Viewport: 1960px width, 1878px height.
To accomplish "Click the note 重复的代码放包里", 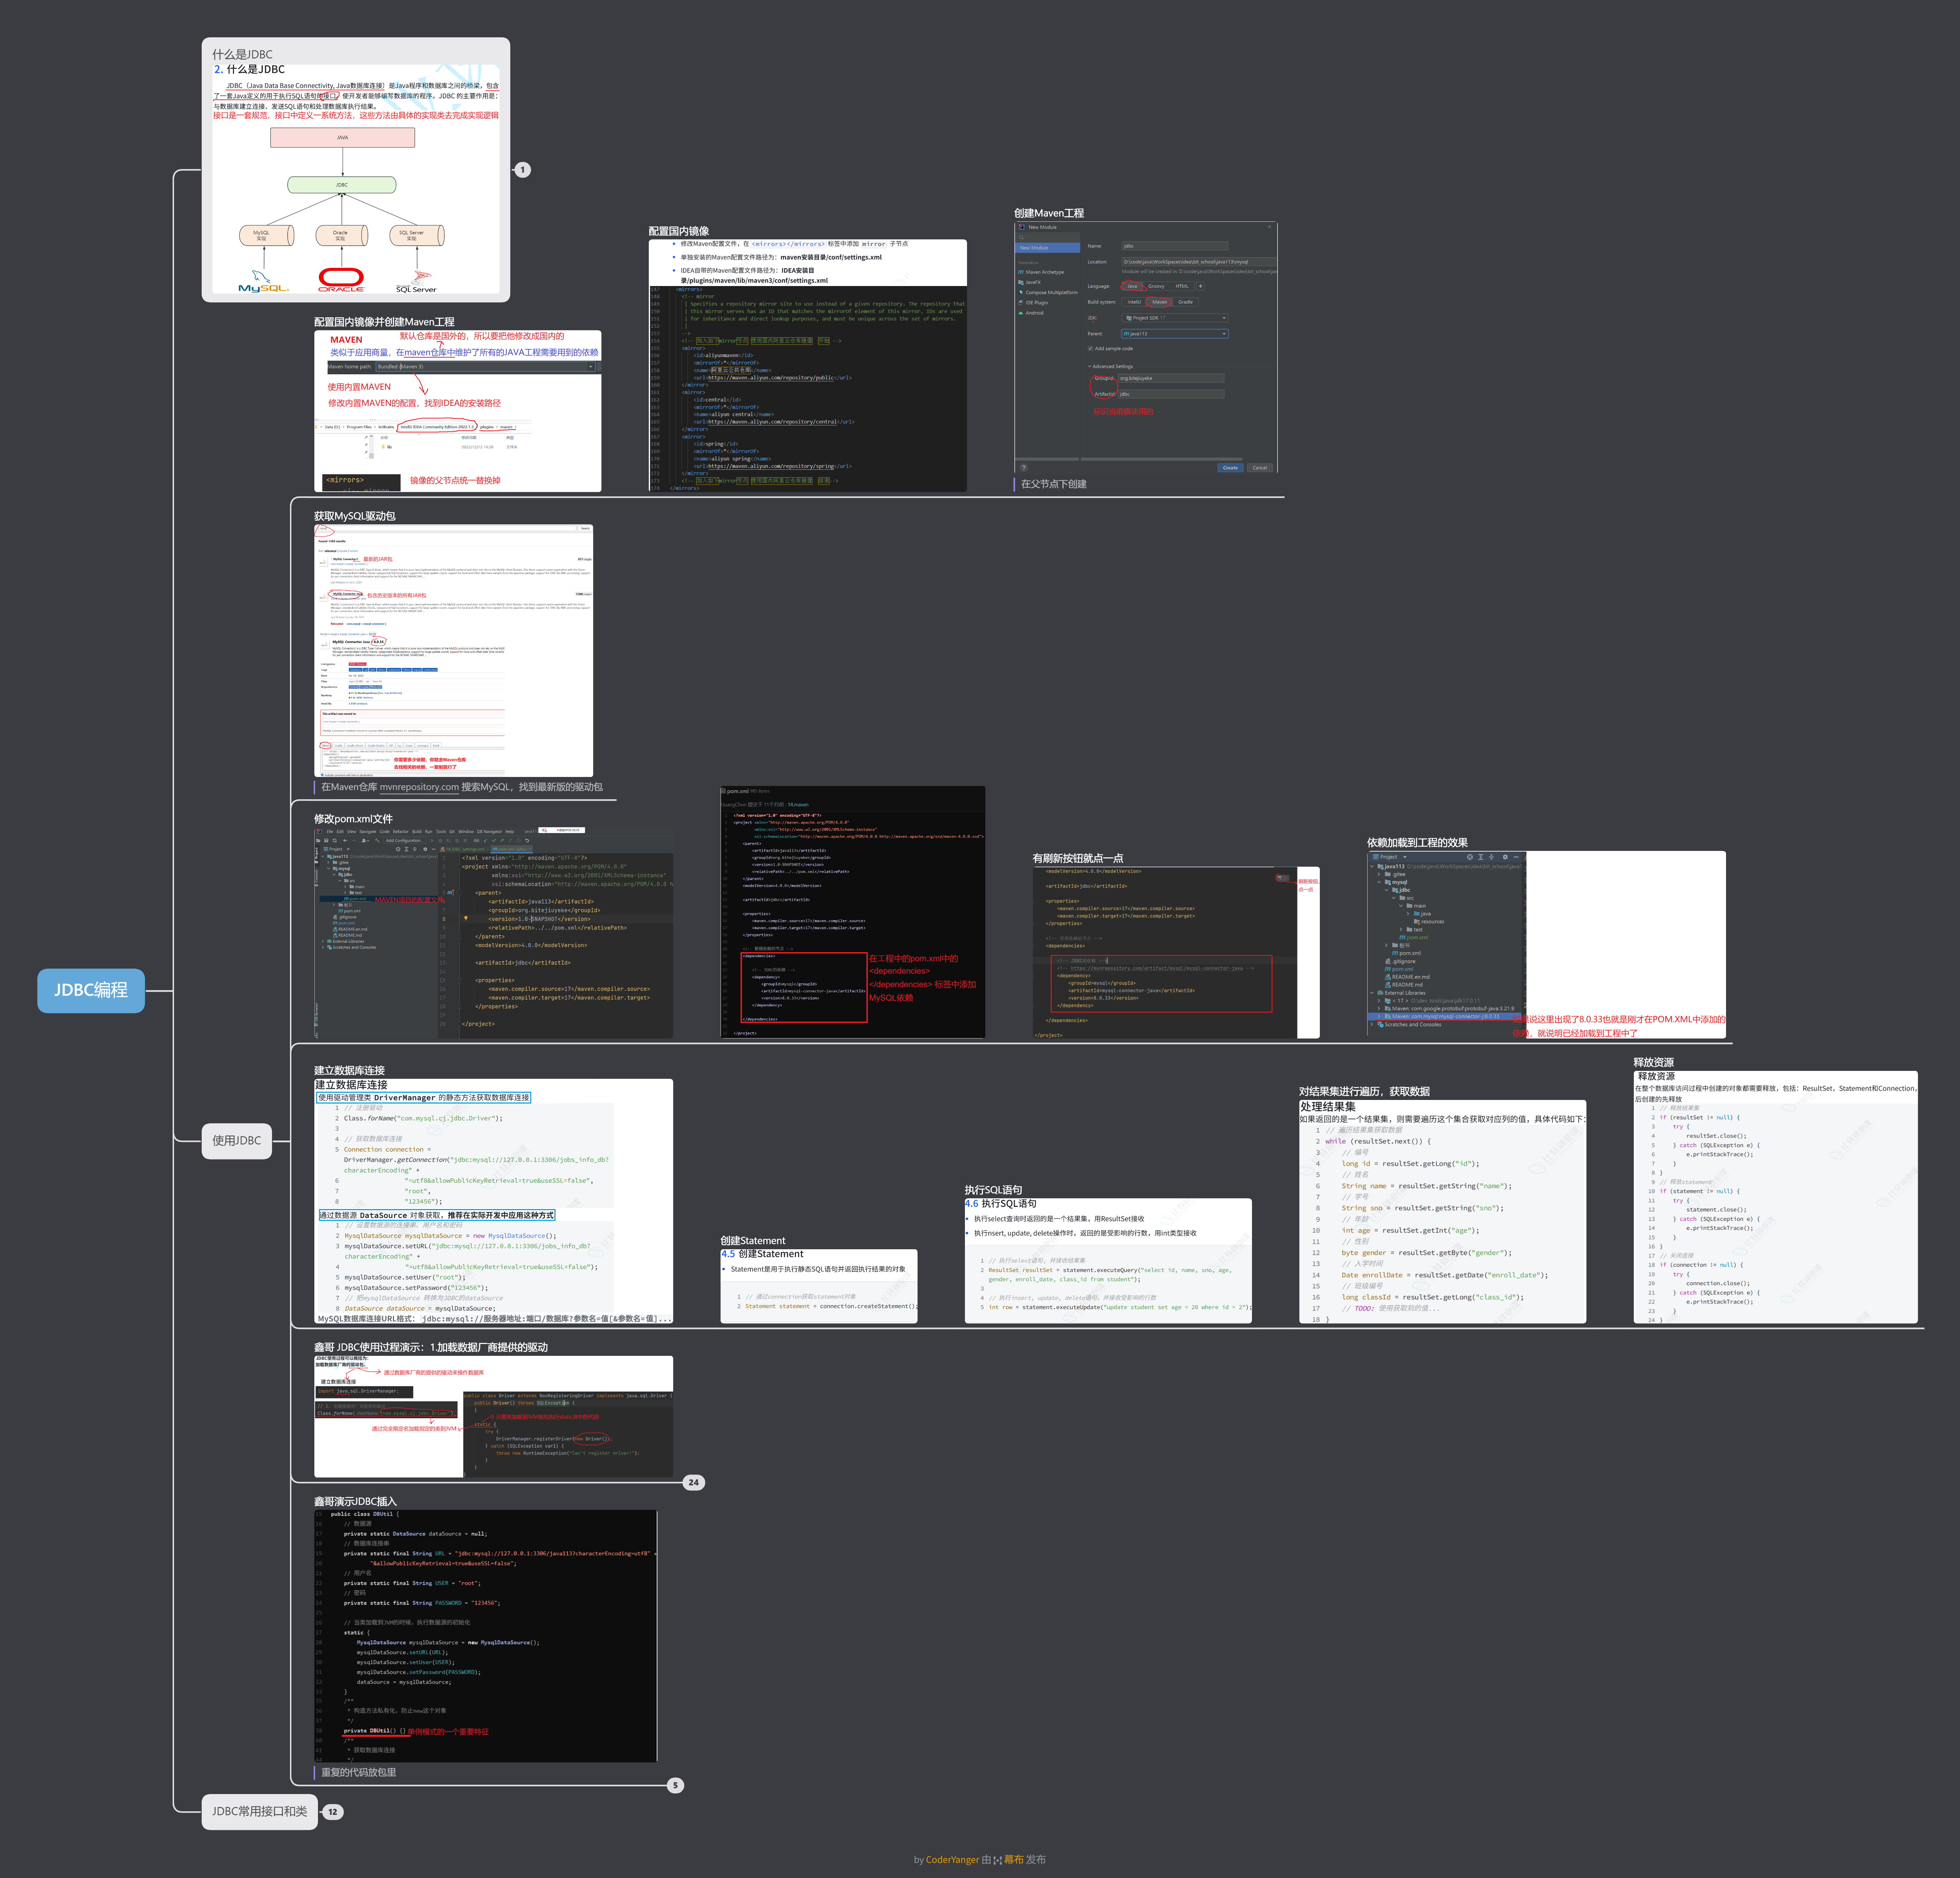I will tap(358, 1772).
